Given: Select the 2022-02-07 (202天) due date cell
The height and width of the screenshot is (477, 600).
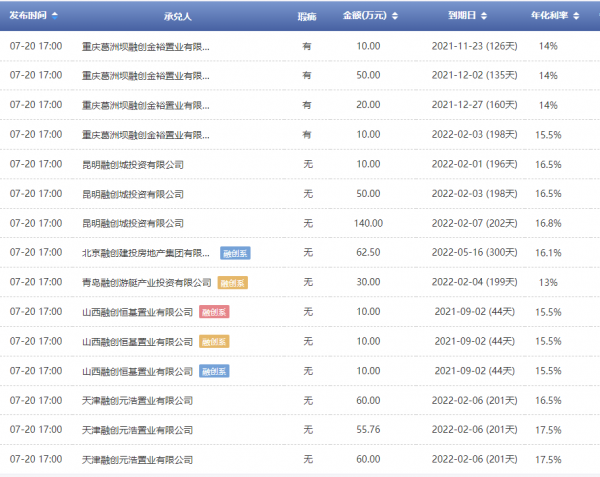Looking at the screenshot, I should click(x=474, y=223).
